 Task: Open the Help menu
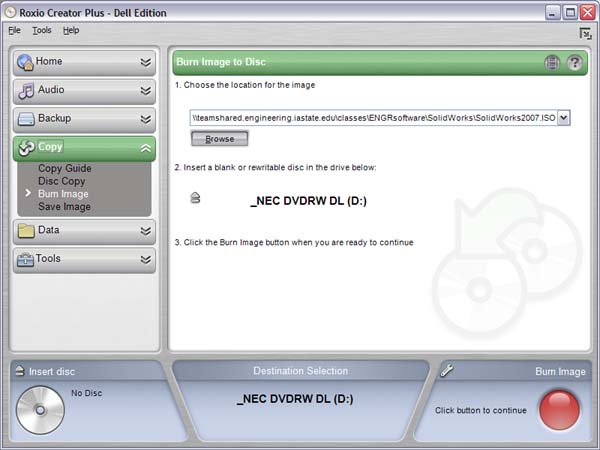pyautogui.click(x=71, y=30)
